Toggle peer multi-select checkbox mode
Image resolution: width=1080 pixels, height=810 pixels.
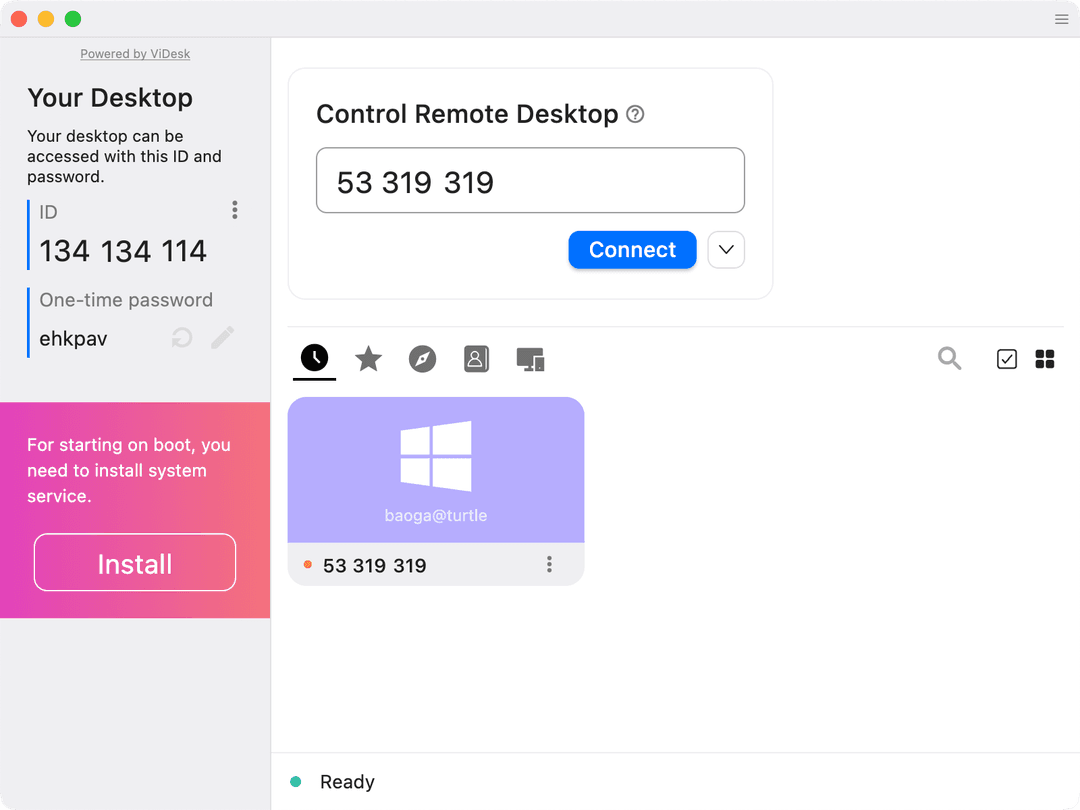[1006, 358]
